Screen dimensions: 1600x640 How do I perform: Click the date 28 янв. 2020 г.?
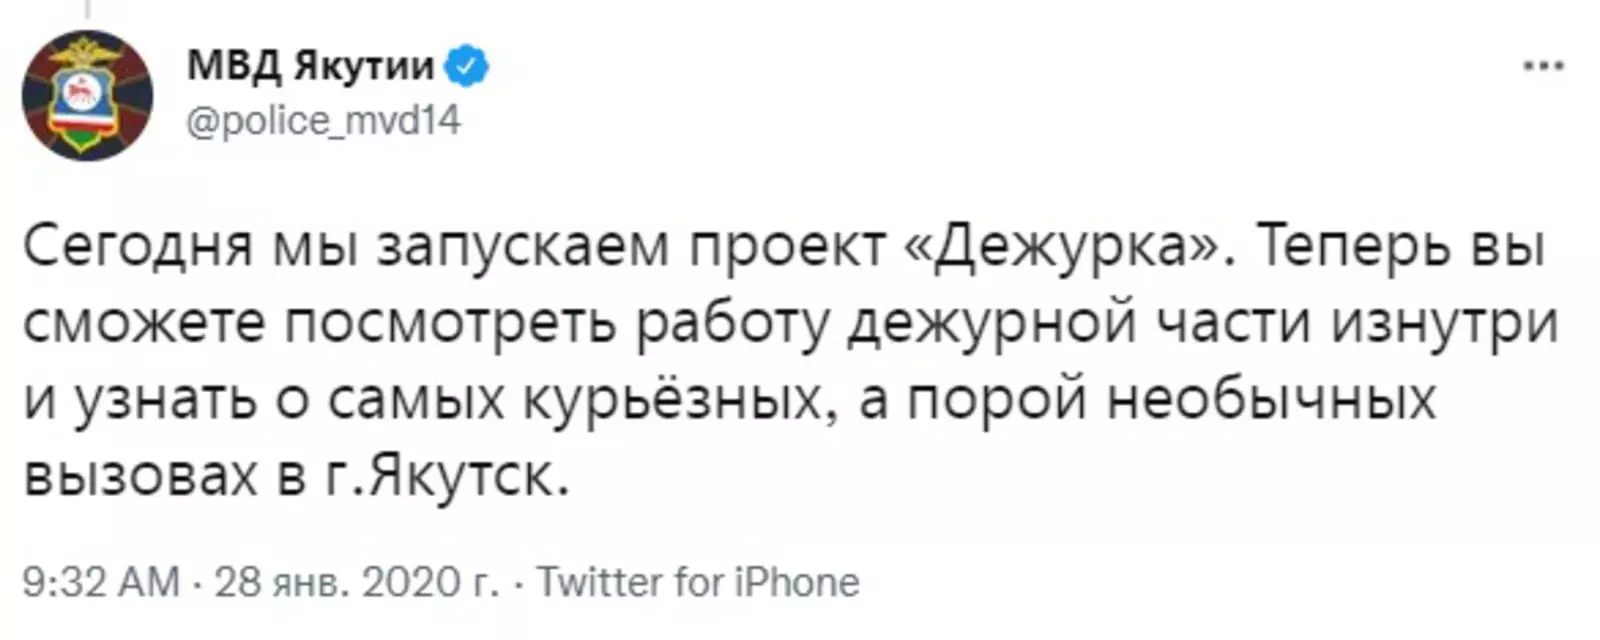(x=356, y=582)
